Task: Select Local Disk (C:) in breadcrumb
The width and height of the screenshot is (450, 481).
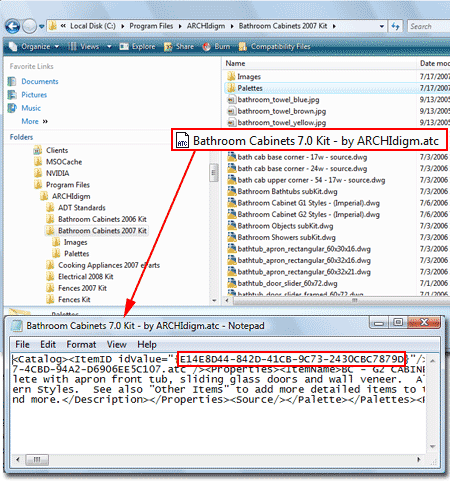Action: (x=93, y=26)
